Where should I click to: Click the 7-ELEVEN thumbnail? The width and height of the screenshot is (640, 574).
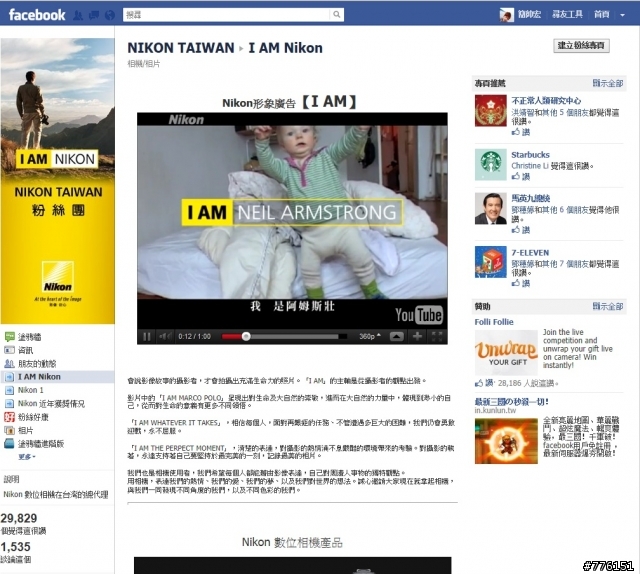coord(491,262)
